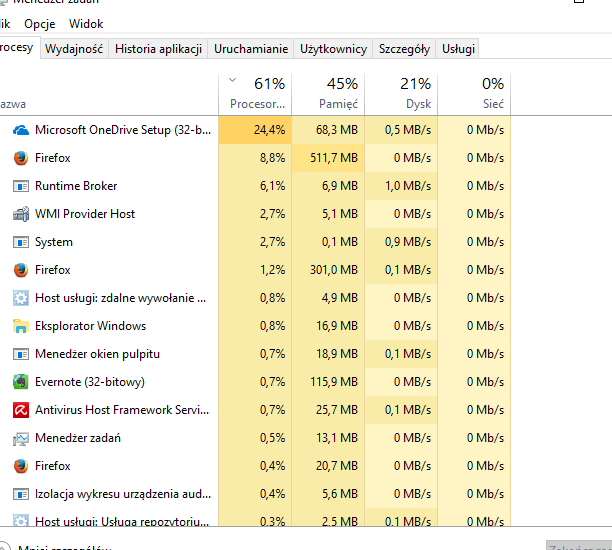The image size is (612, 550).
Task: Sort by the Procesor column header
Action: click(x=255, y=94)
